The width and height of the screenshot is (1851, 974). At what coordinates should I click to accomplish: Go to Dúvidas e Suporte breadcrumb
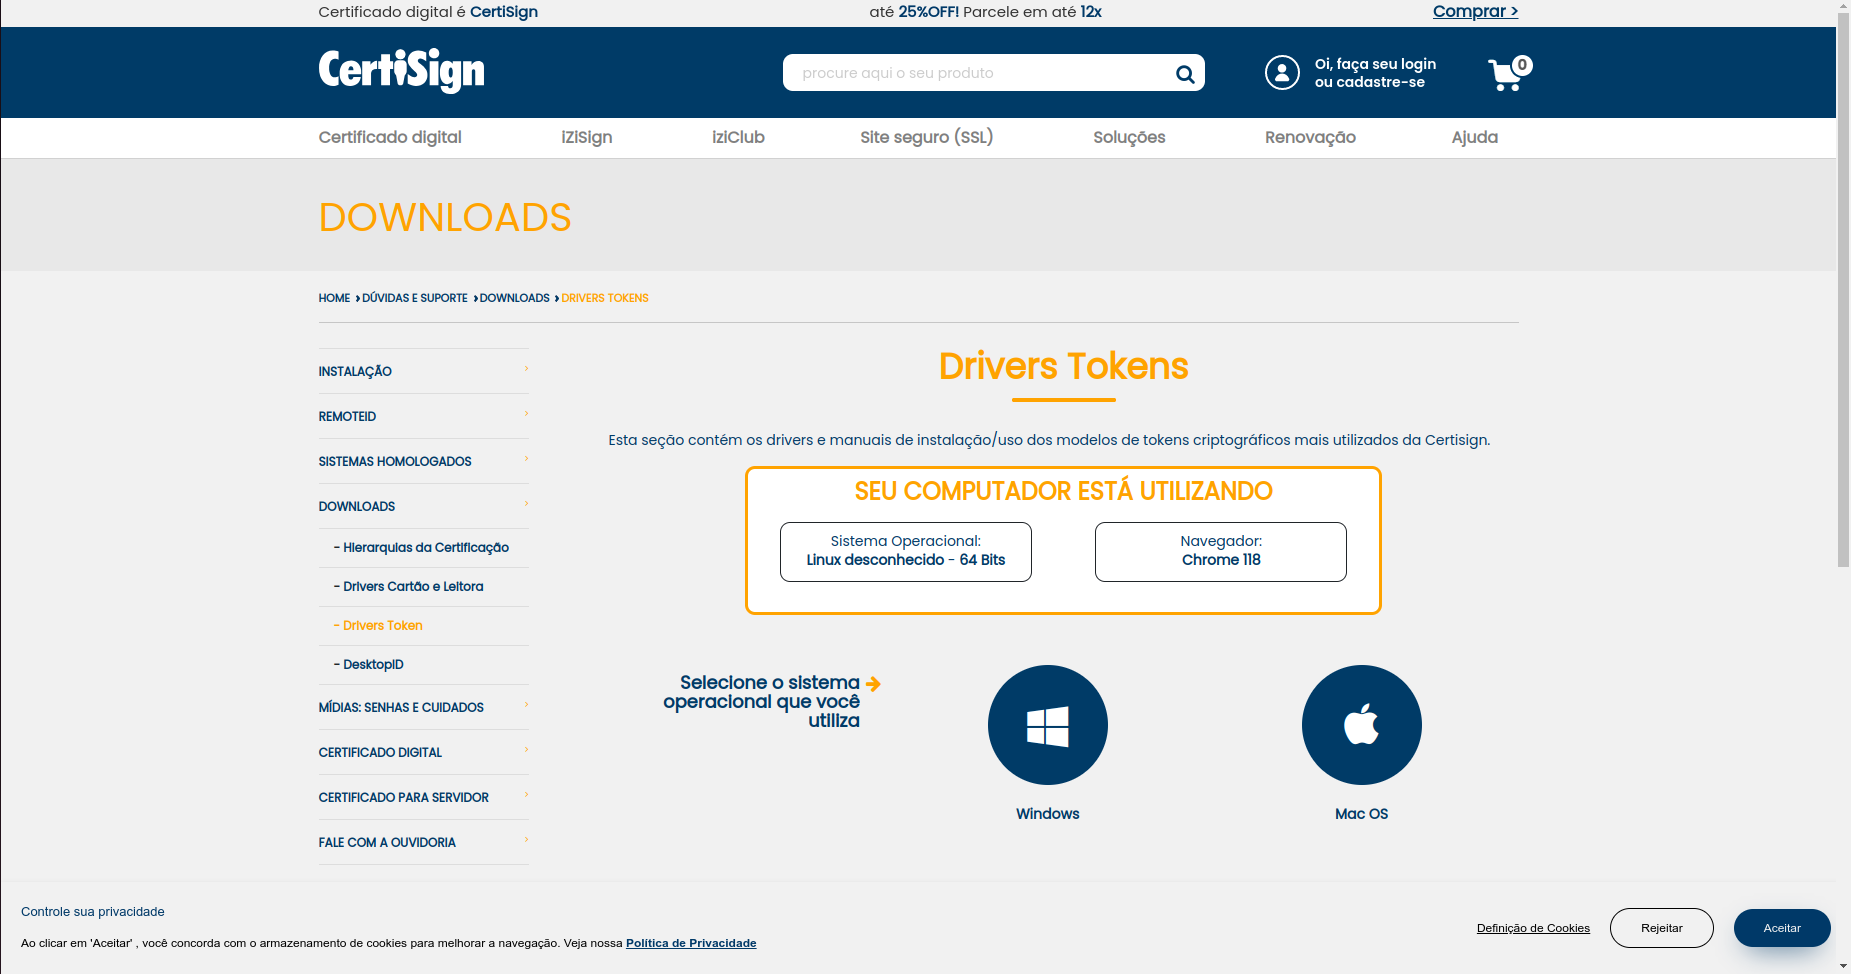click(415, 298)
